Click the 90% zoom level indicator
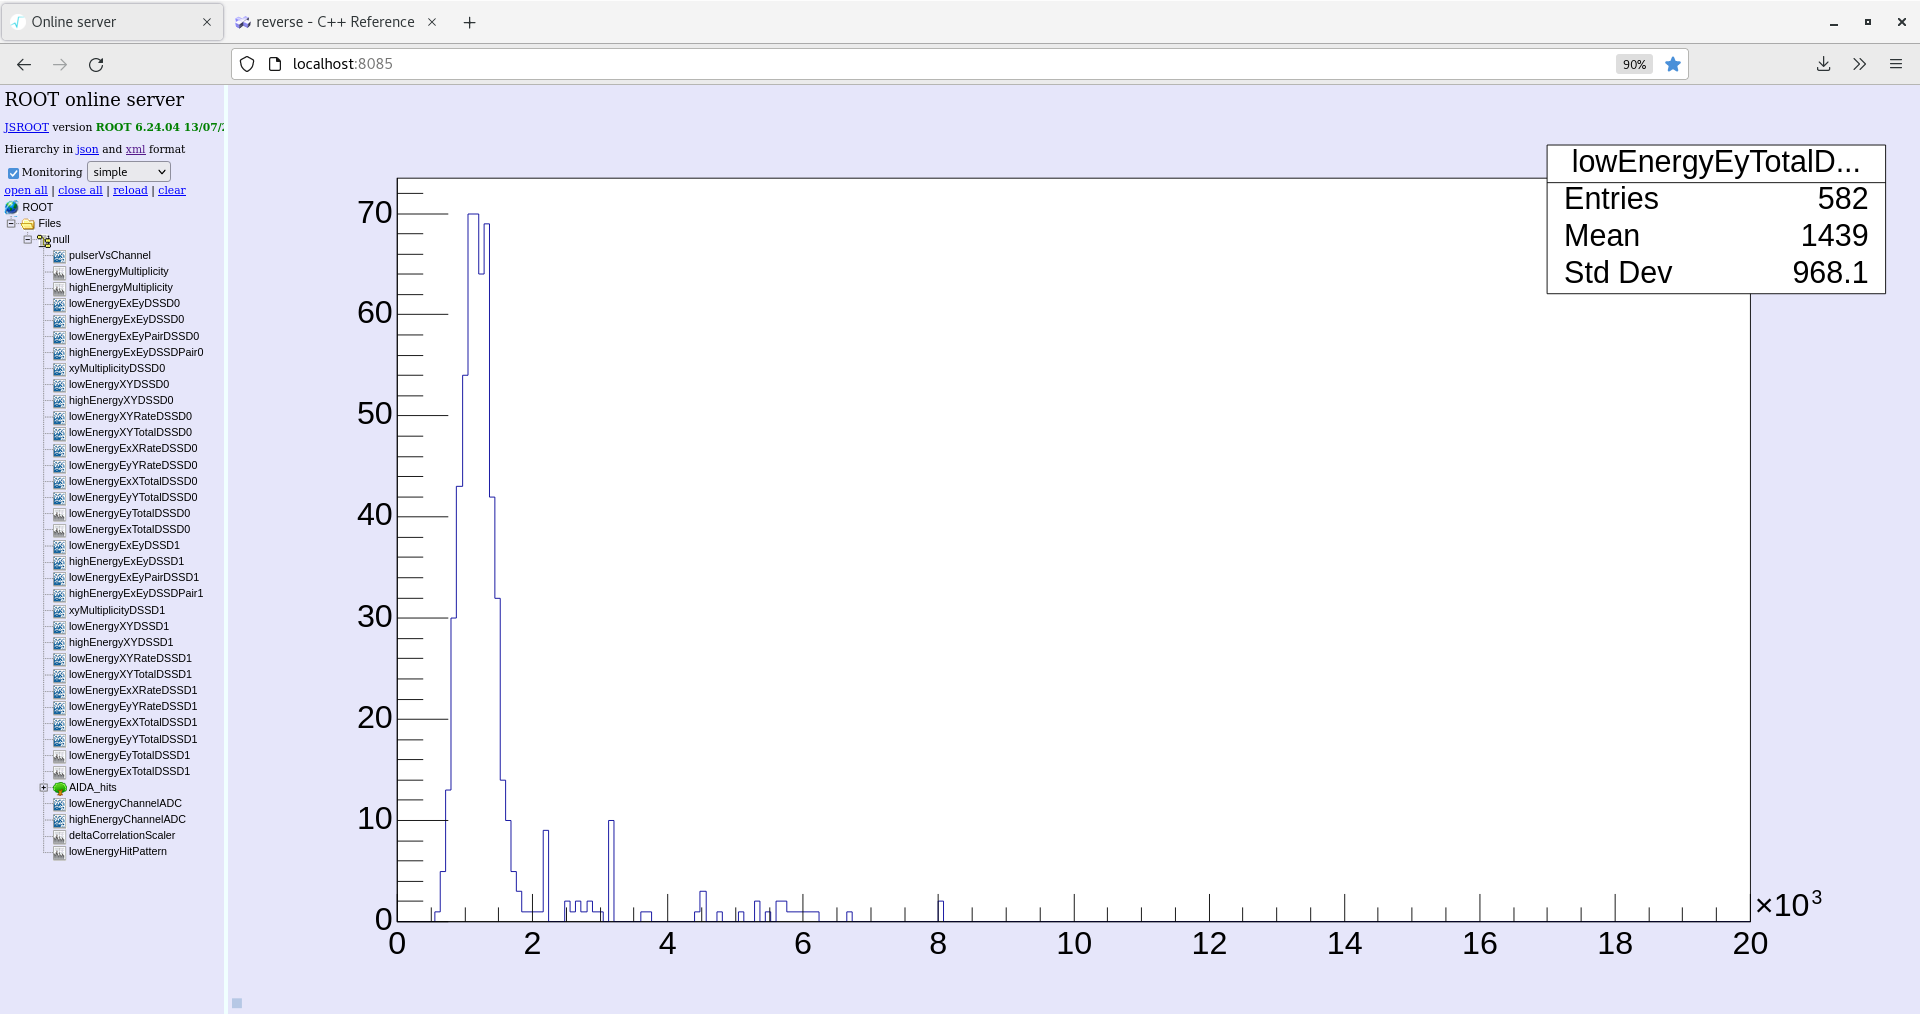The image size is (1920, 1014). tap(1634, 64)
